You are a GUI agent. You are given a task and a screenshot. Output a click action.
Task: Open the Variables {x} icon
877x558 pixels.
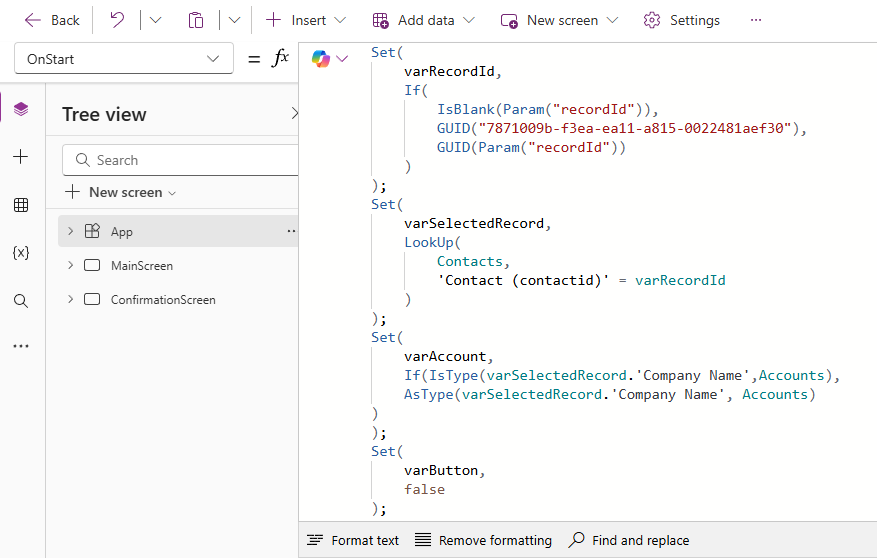[21, 253]
